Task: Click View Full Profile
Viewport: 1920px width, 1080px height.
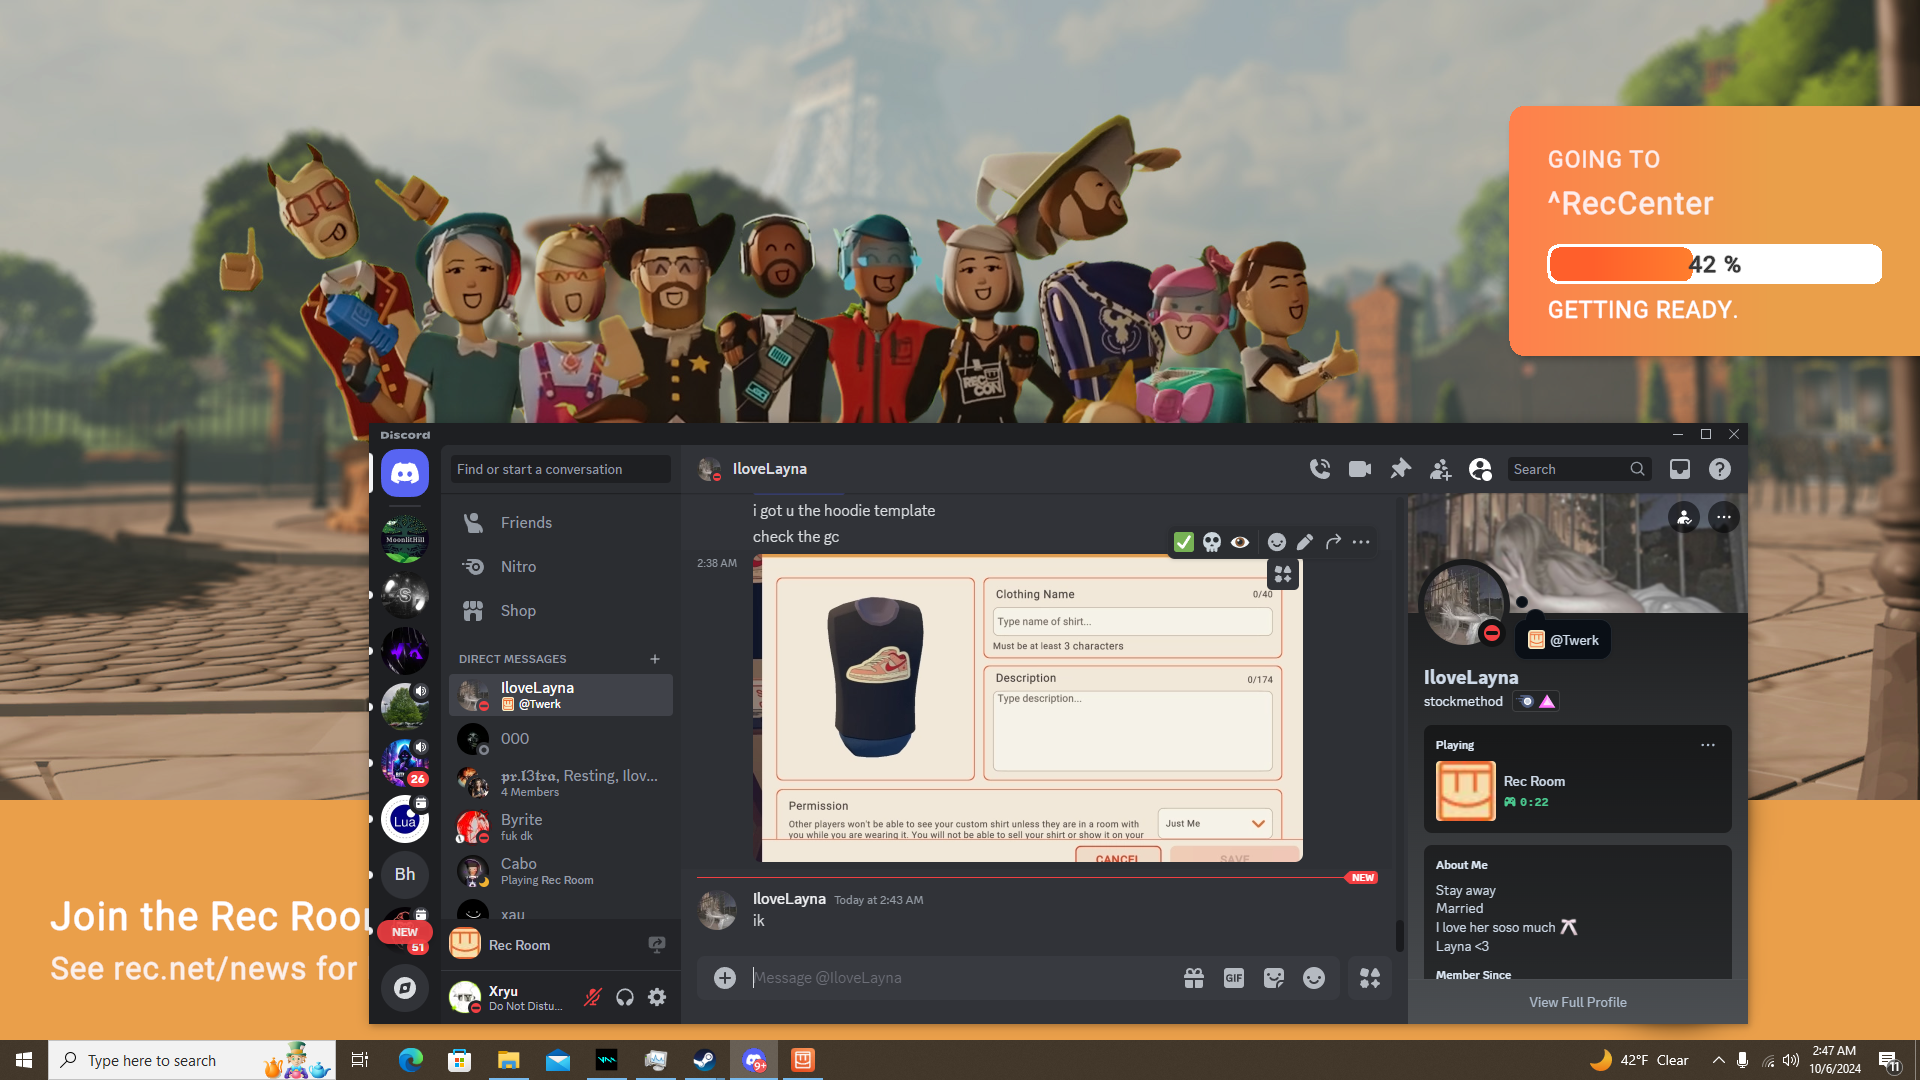Action: point(1577,1002)
